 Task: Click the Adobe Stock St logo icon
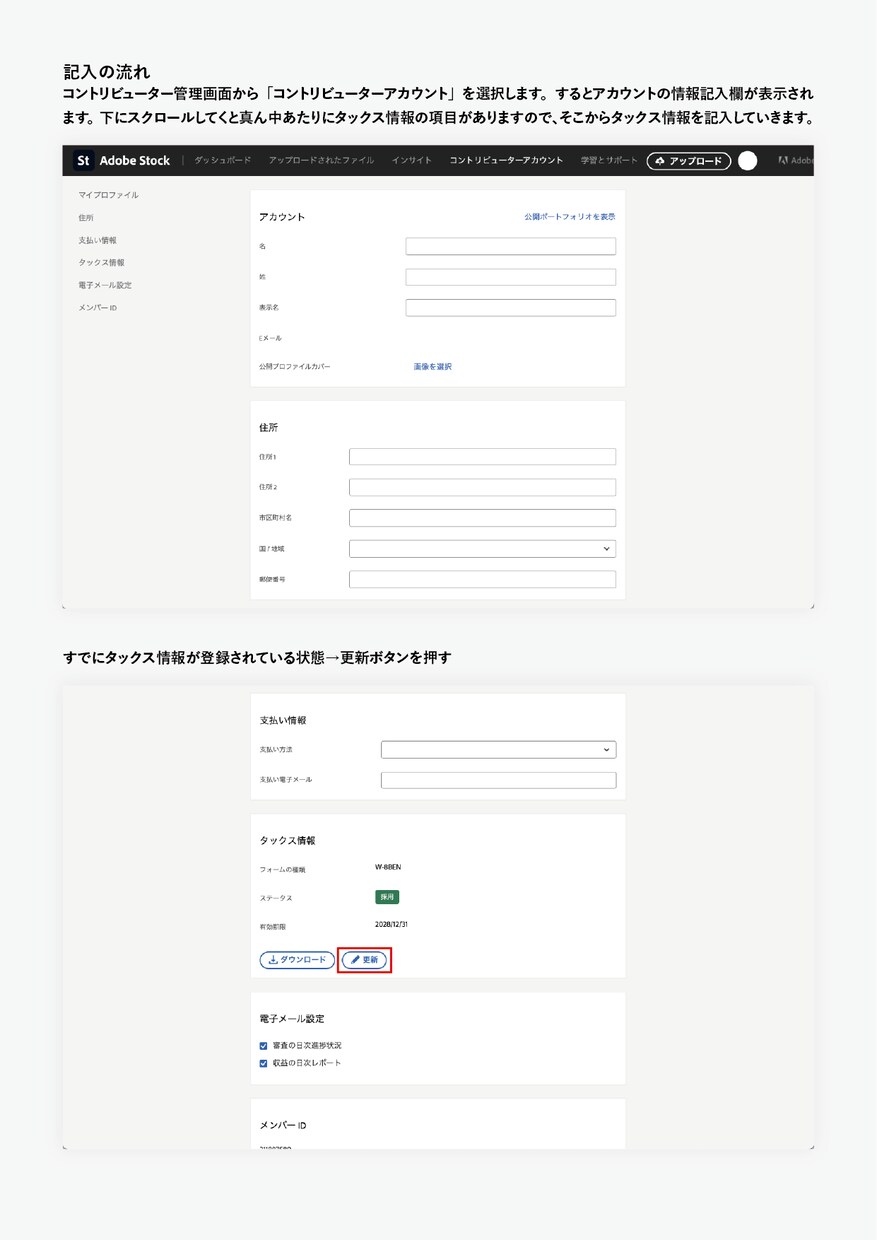click(x=84, y=161)
